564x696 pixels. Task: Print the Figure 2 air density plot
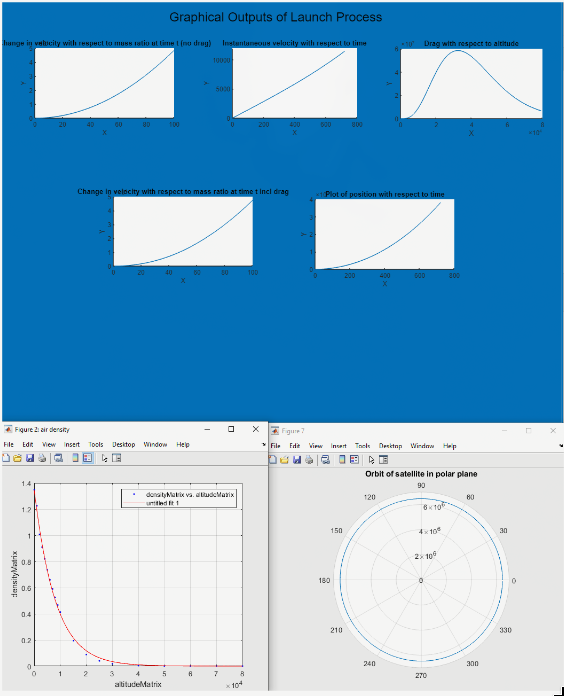42,458
